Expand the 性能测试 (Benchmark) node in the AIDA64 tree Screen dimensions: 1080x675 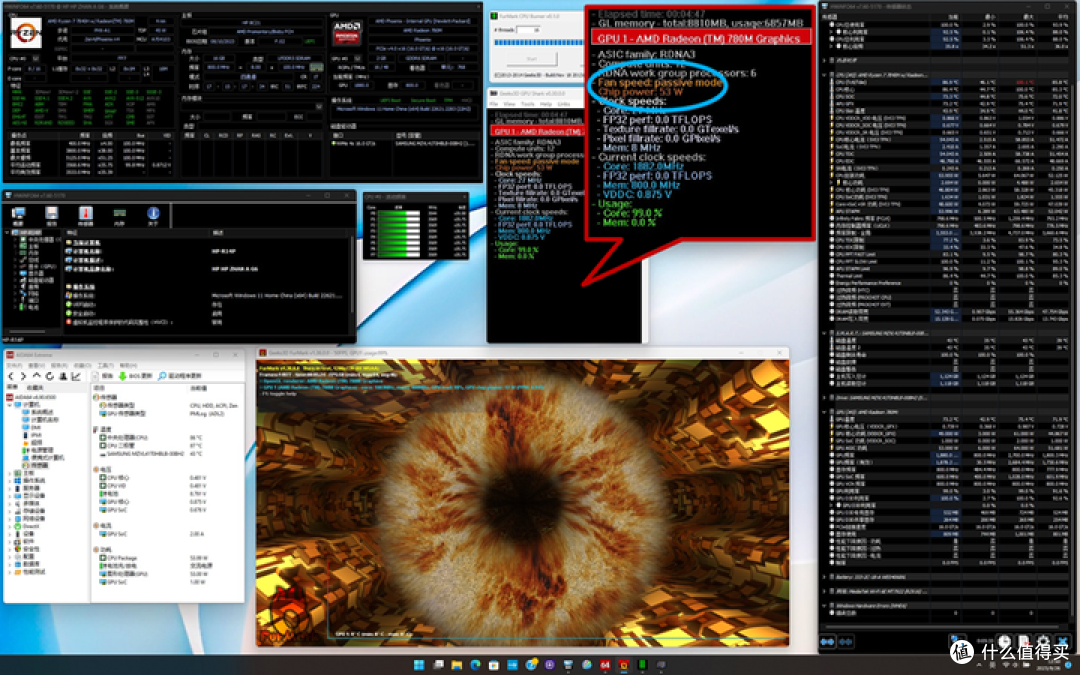10,572
